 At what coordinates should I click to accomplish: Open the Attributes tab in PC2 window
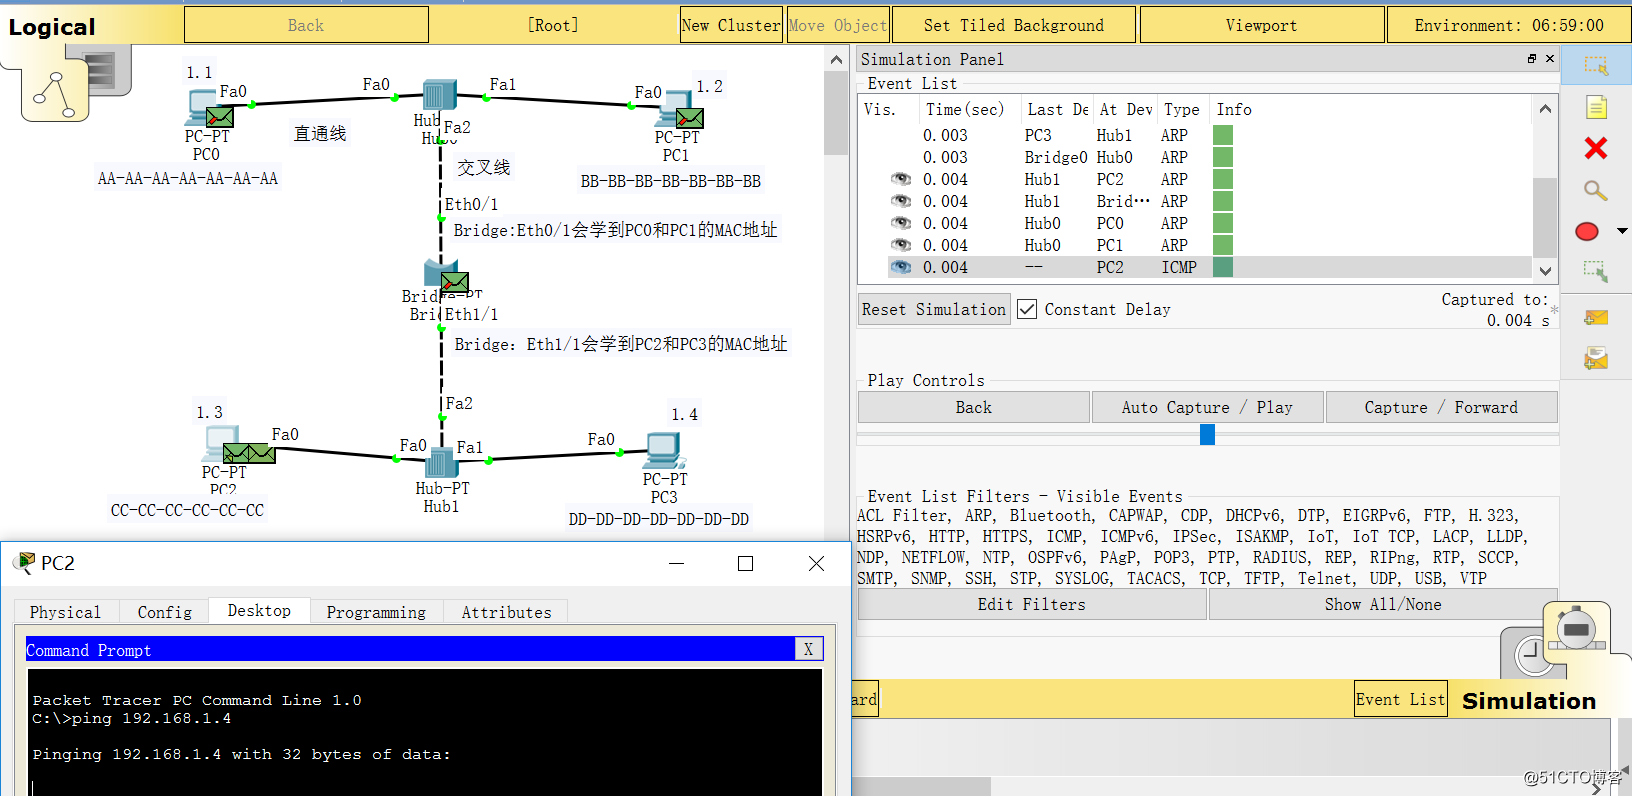(506, 612)
